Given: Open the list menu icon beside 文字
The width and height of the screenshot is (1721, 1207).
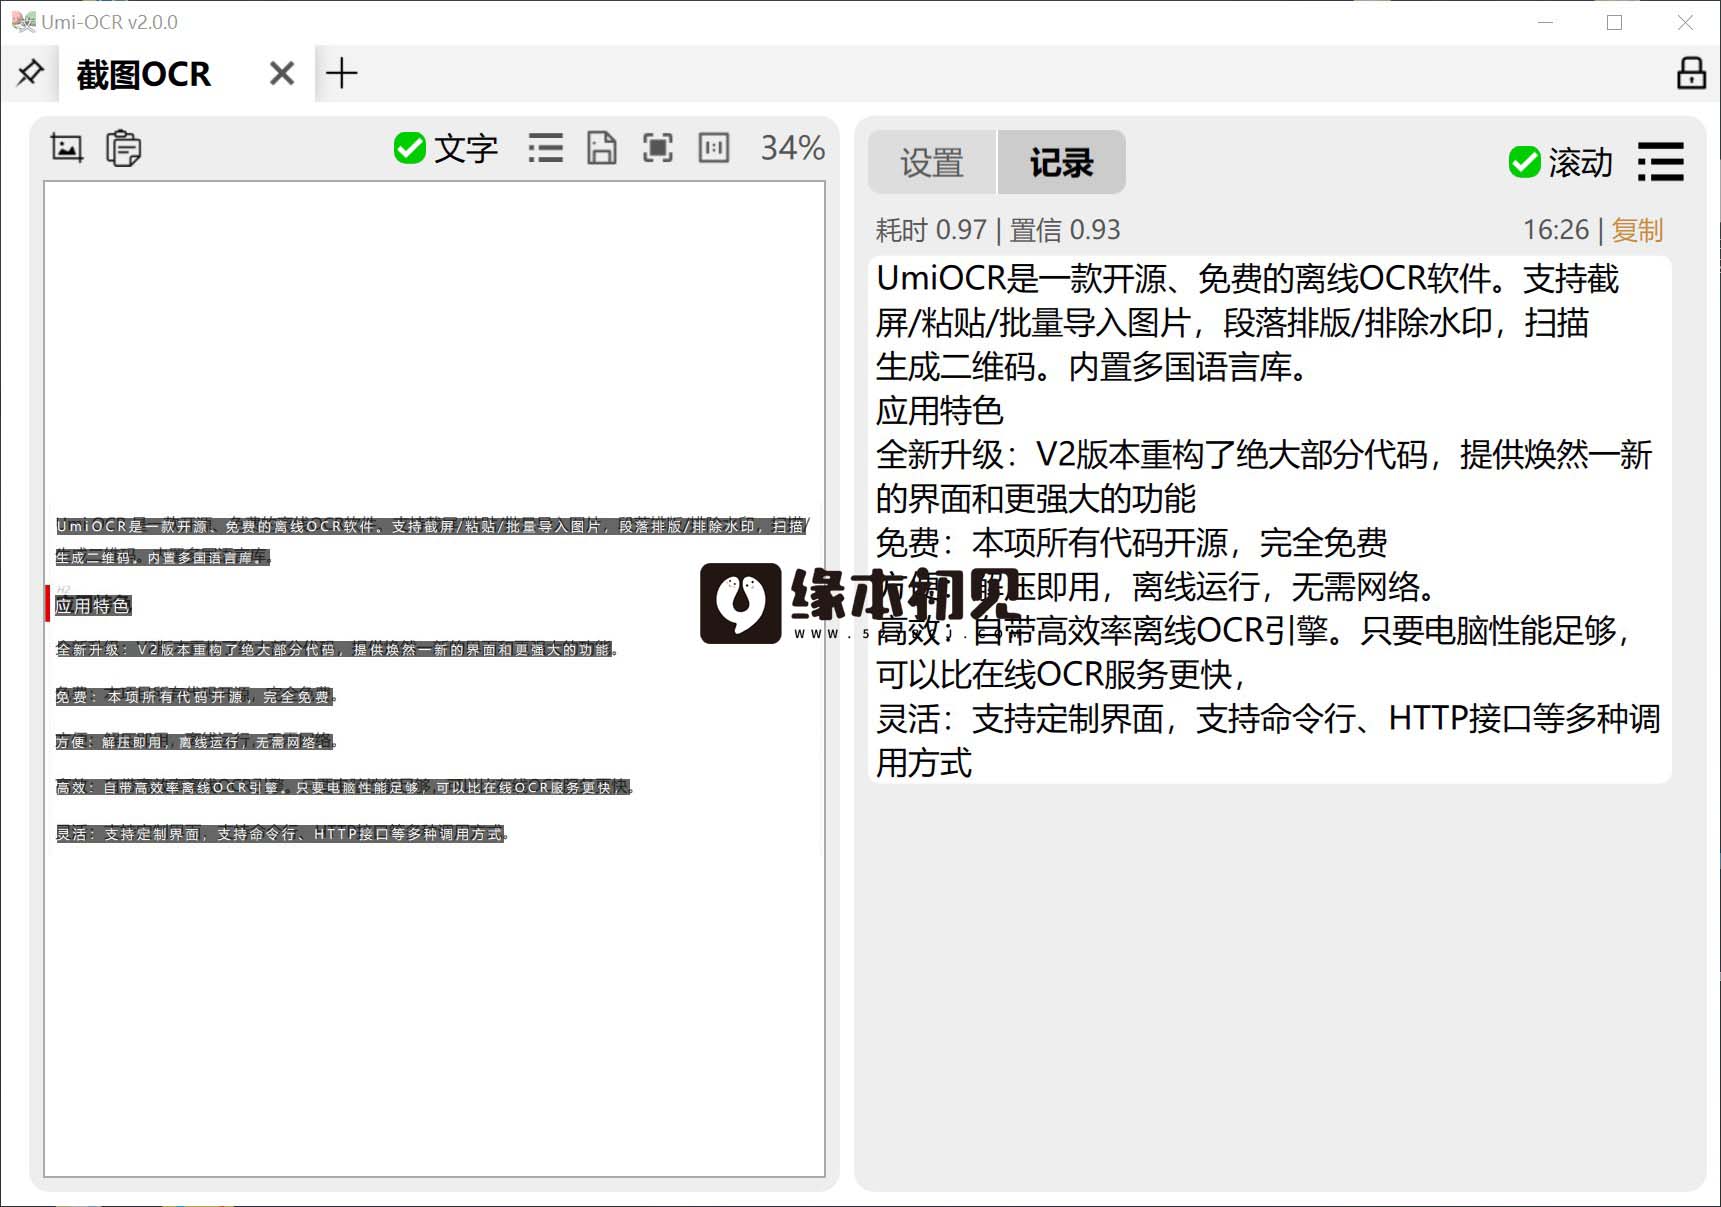Looking at the screenshot, I should coord(545,148).
